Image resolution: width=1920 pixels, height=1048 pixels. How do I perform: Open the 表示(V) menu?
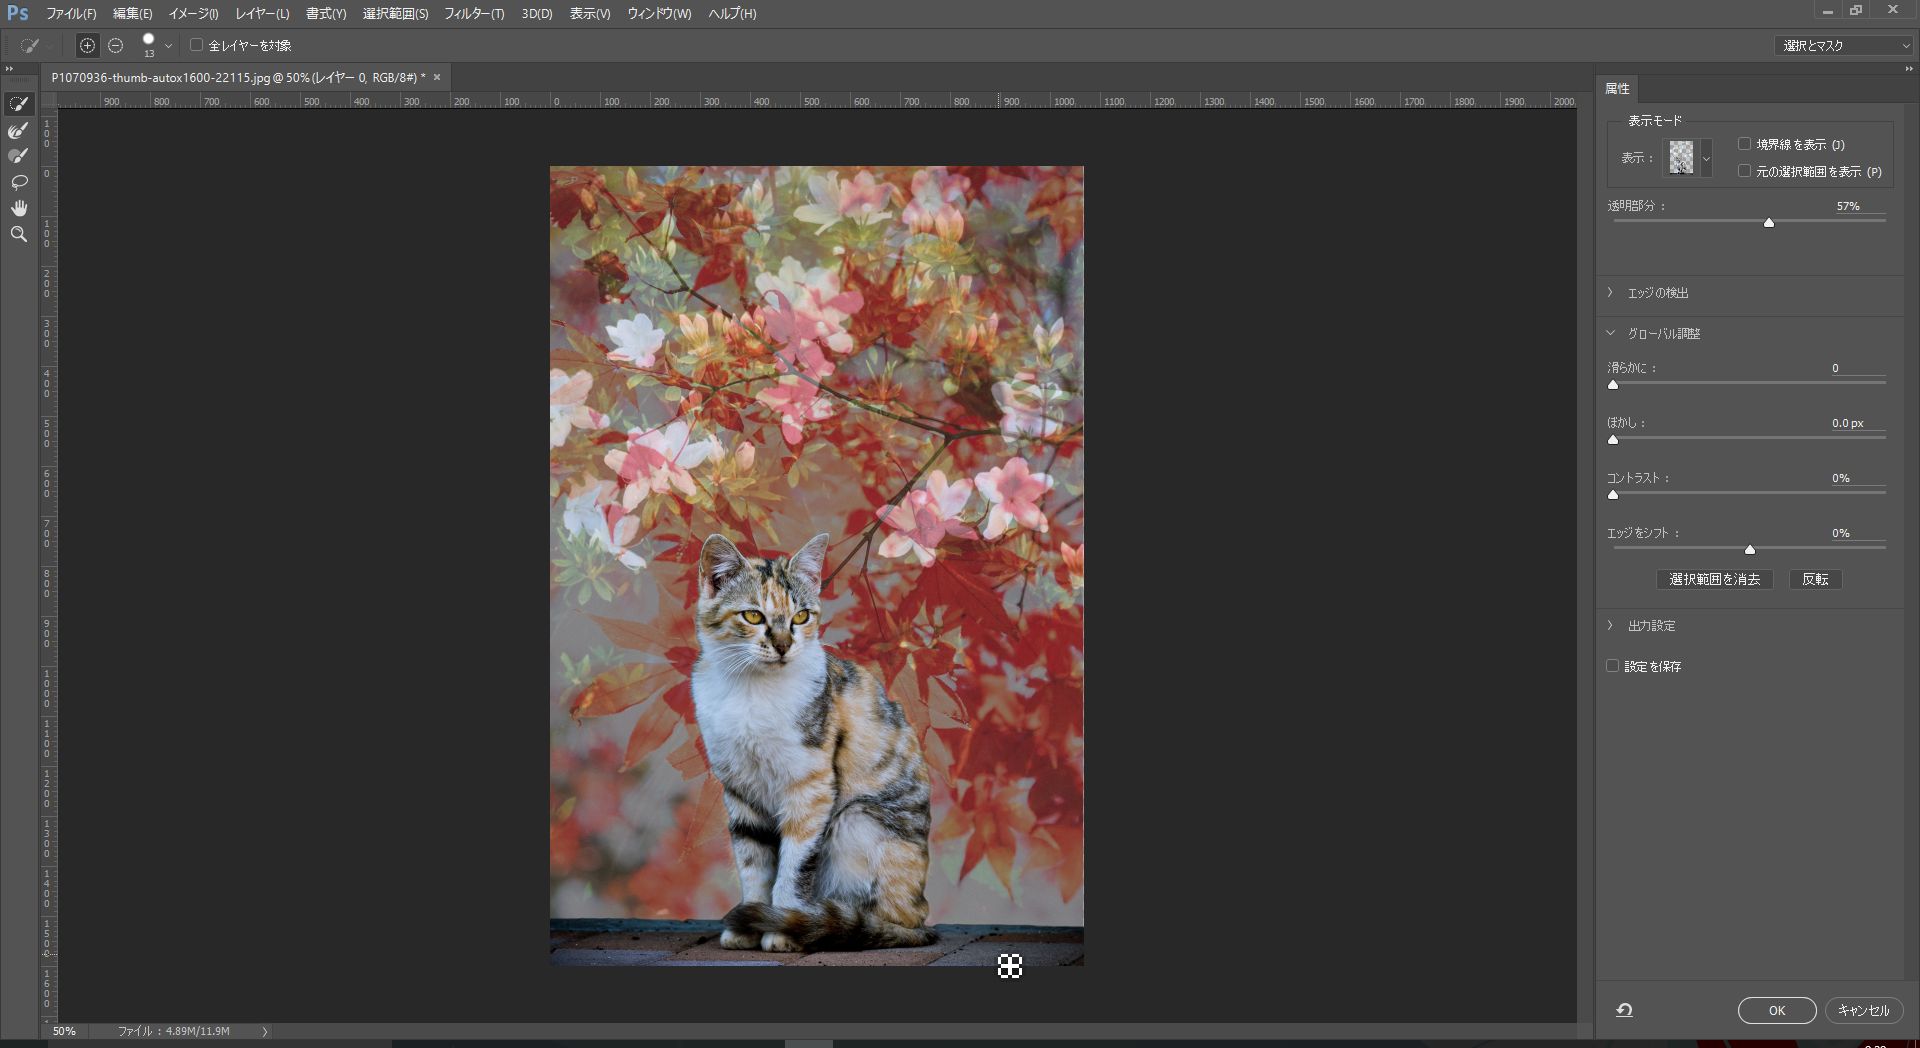coord(590,14)
